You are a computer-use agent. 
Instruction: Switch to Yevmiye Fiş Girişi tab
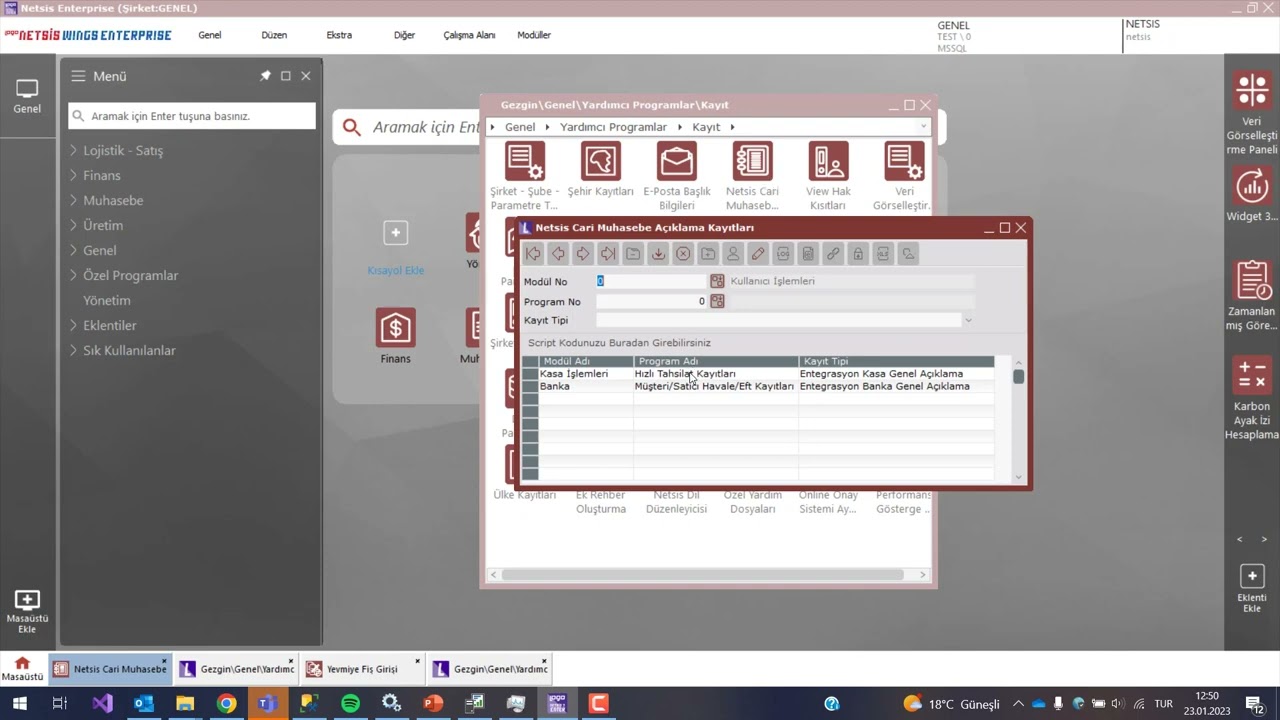point(362,669)
